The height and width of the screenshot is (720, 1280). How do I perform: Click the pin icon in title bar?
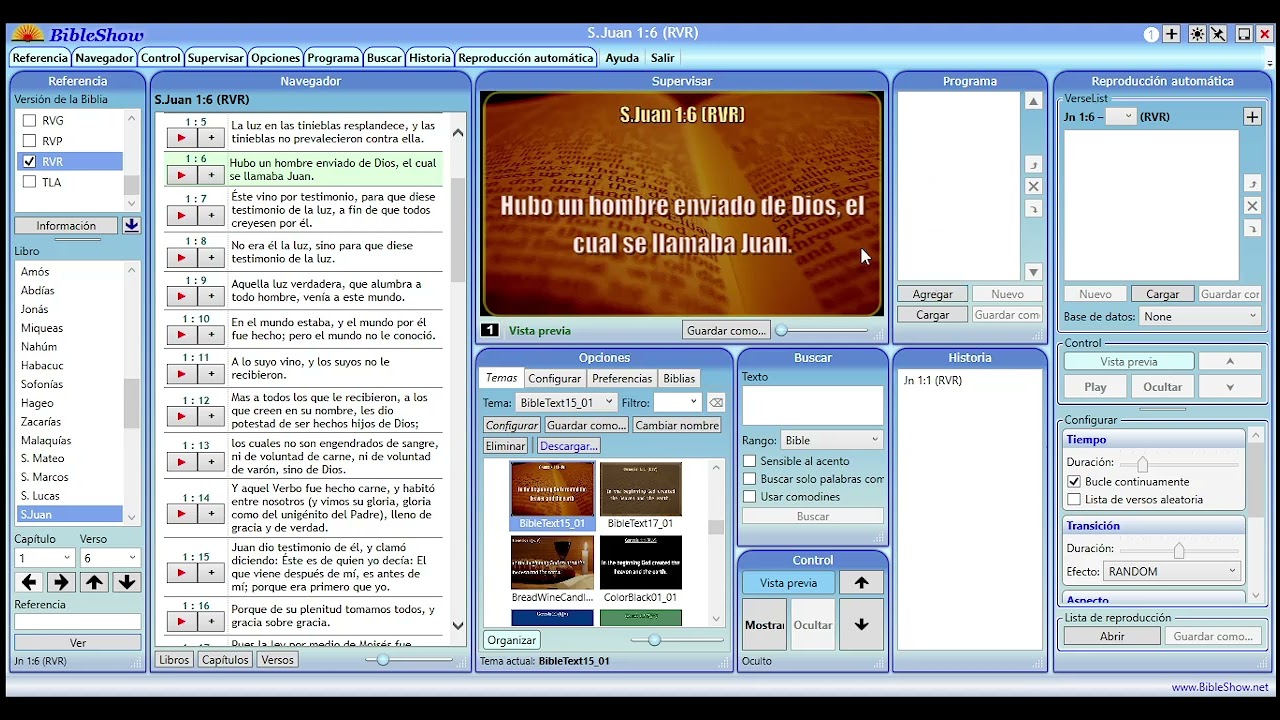pyautogui.click(x=1218, y=34)
